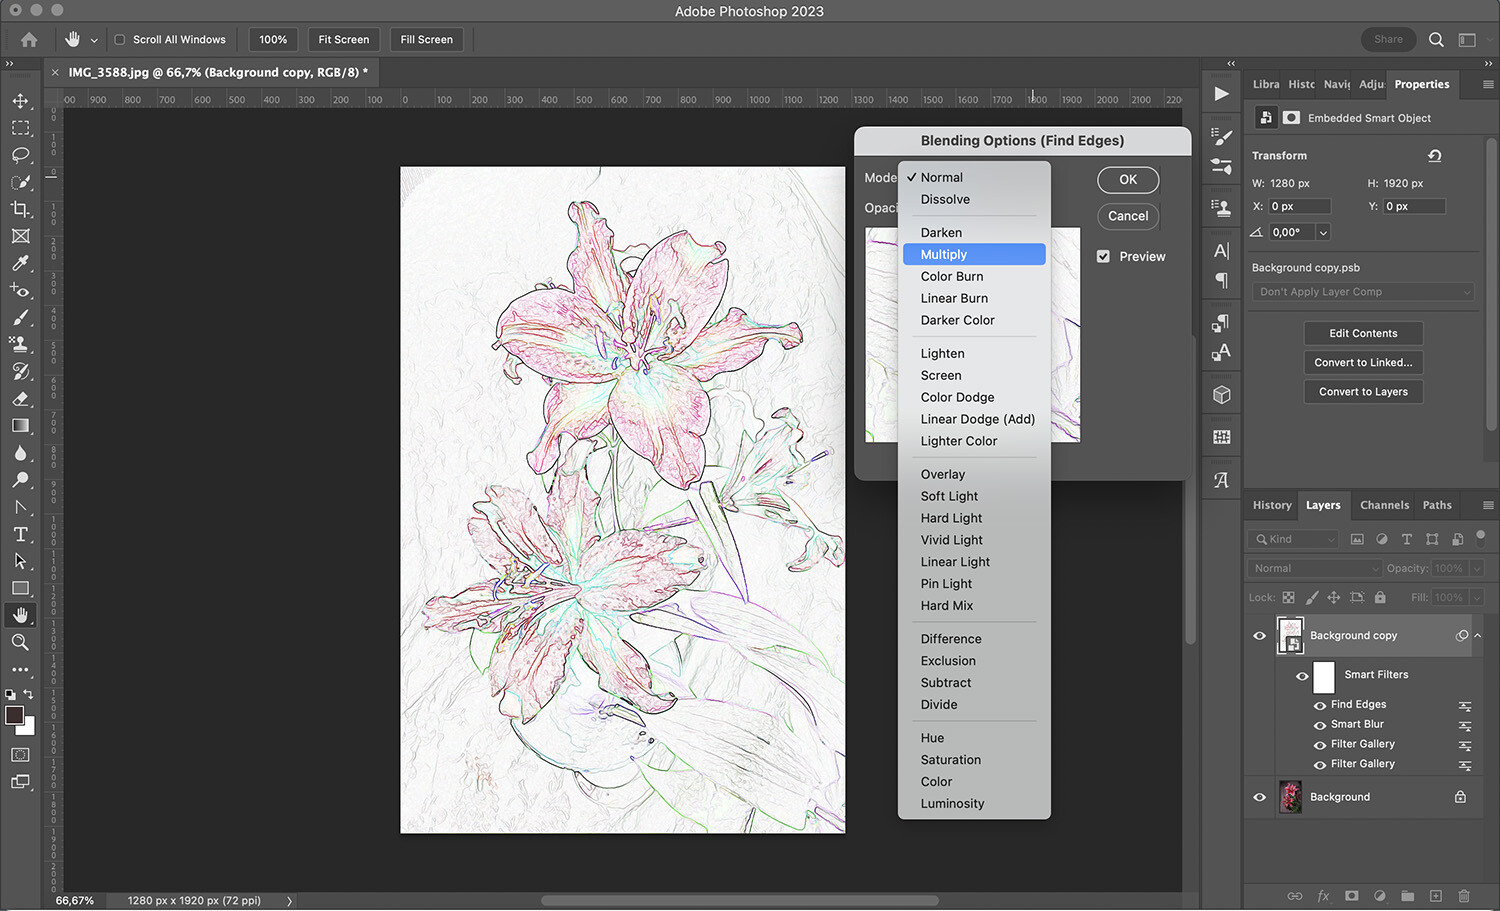The height and width of the screenshot is (911, 1500).
Task: Click the Edit Contents button
Action: (1363, 333)
